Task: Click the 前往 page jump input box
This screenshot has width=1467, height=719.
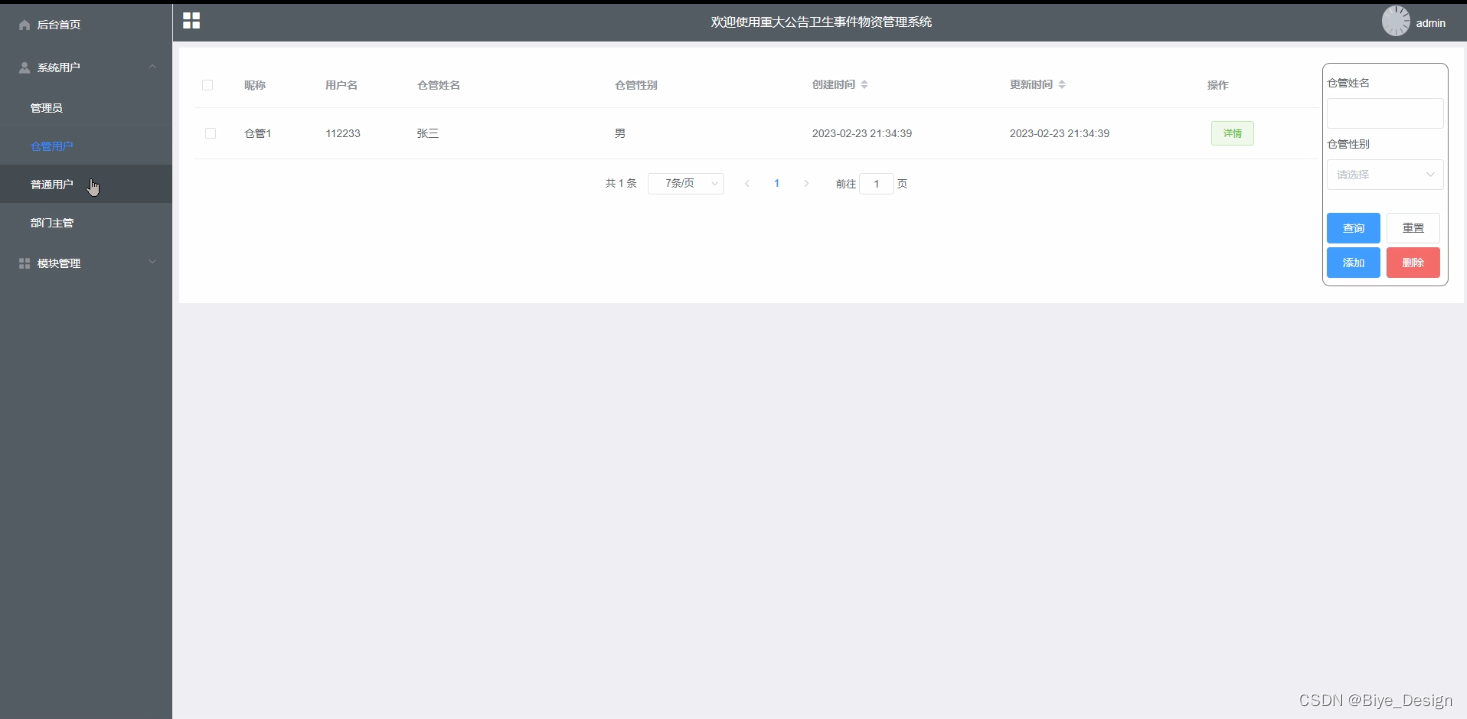Action: tap(877, 184)
